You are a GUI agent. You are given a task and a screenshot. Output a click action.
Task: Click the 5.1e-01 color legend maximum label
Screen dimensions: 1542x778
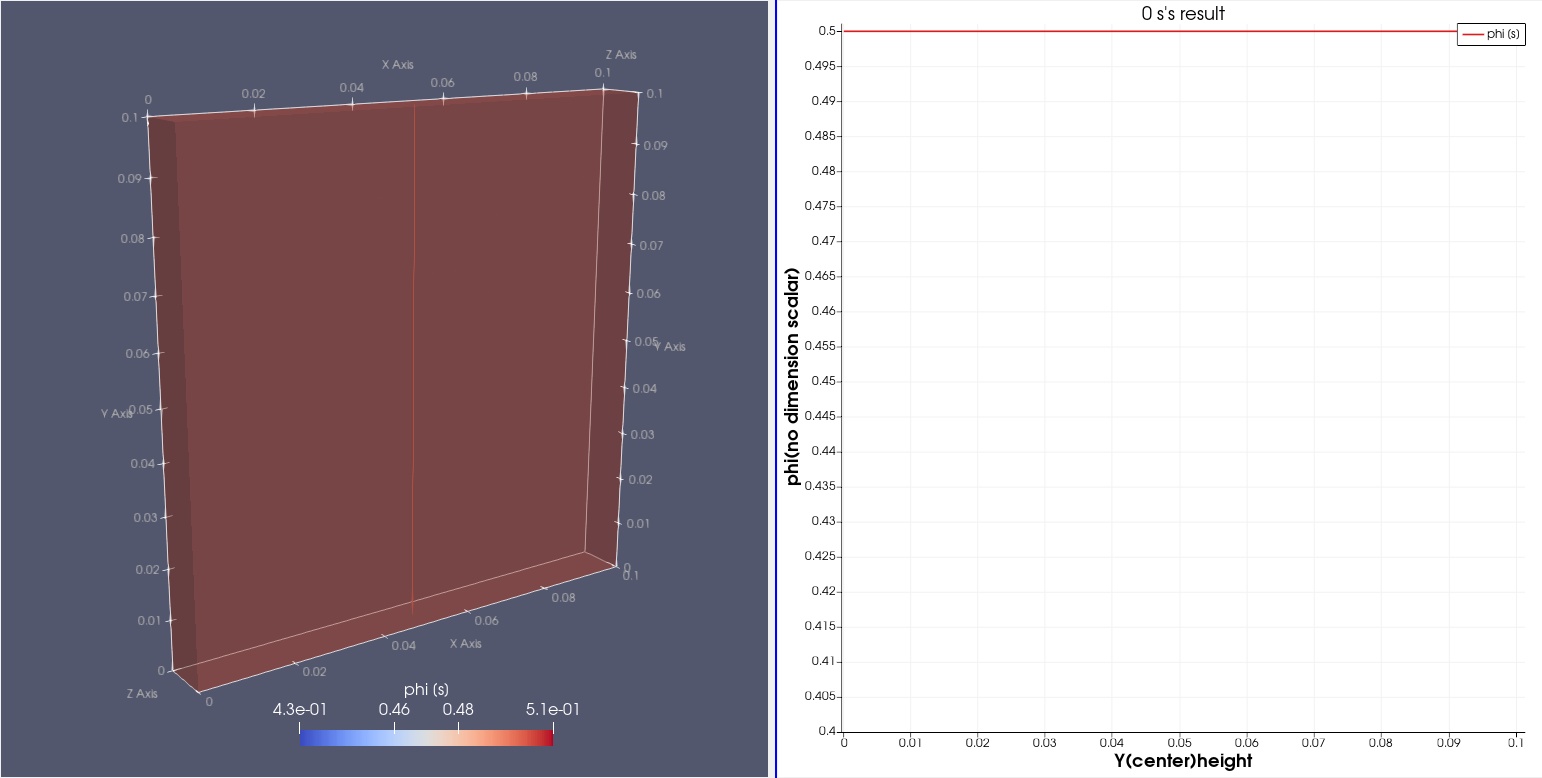coord(552,710)
